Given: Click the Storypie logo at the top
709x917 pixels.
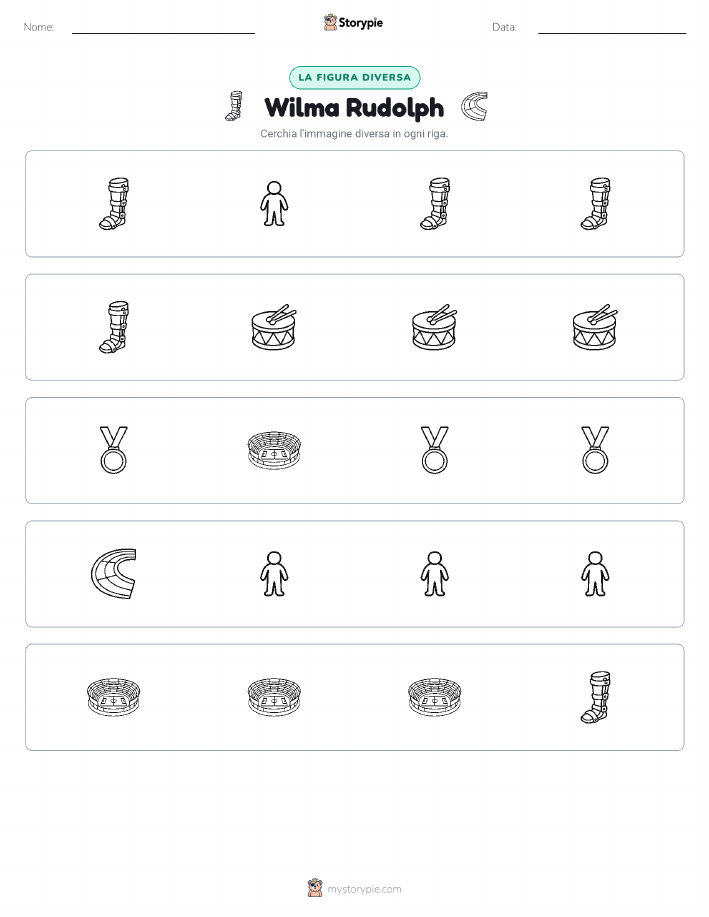Looking at the screenshot, I should (x=353, y=23).
